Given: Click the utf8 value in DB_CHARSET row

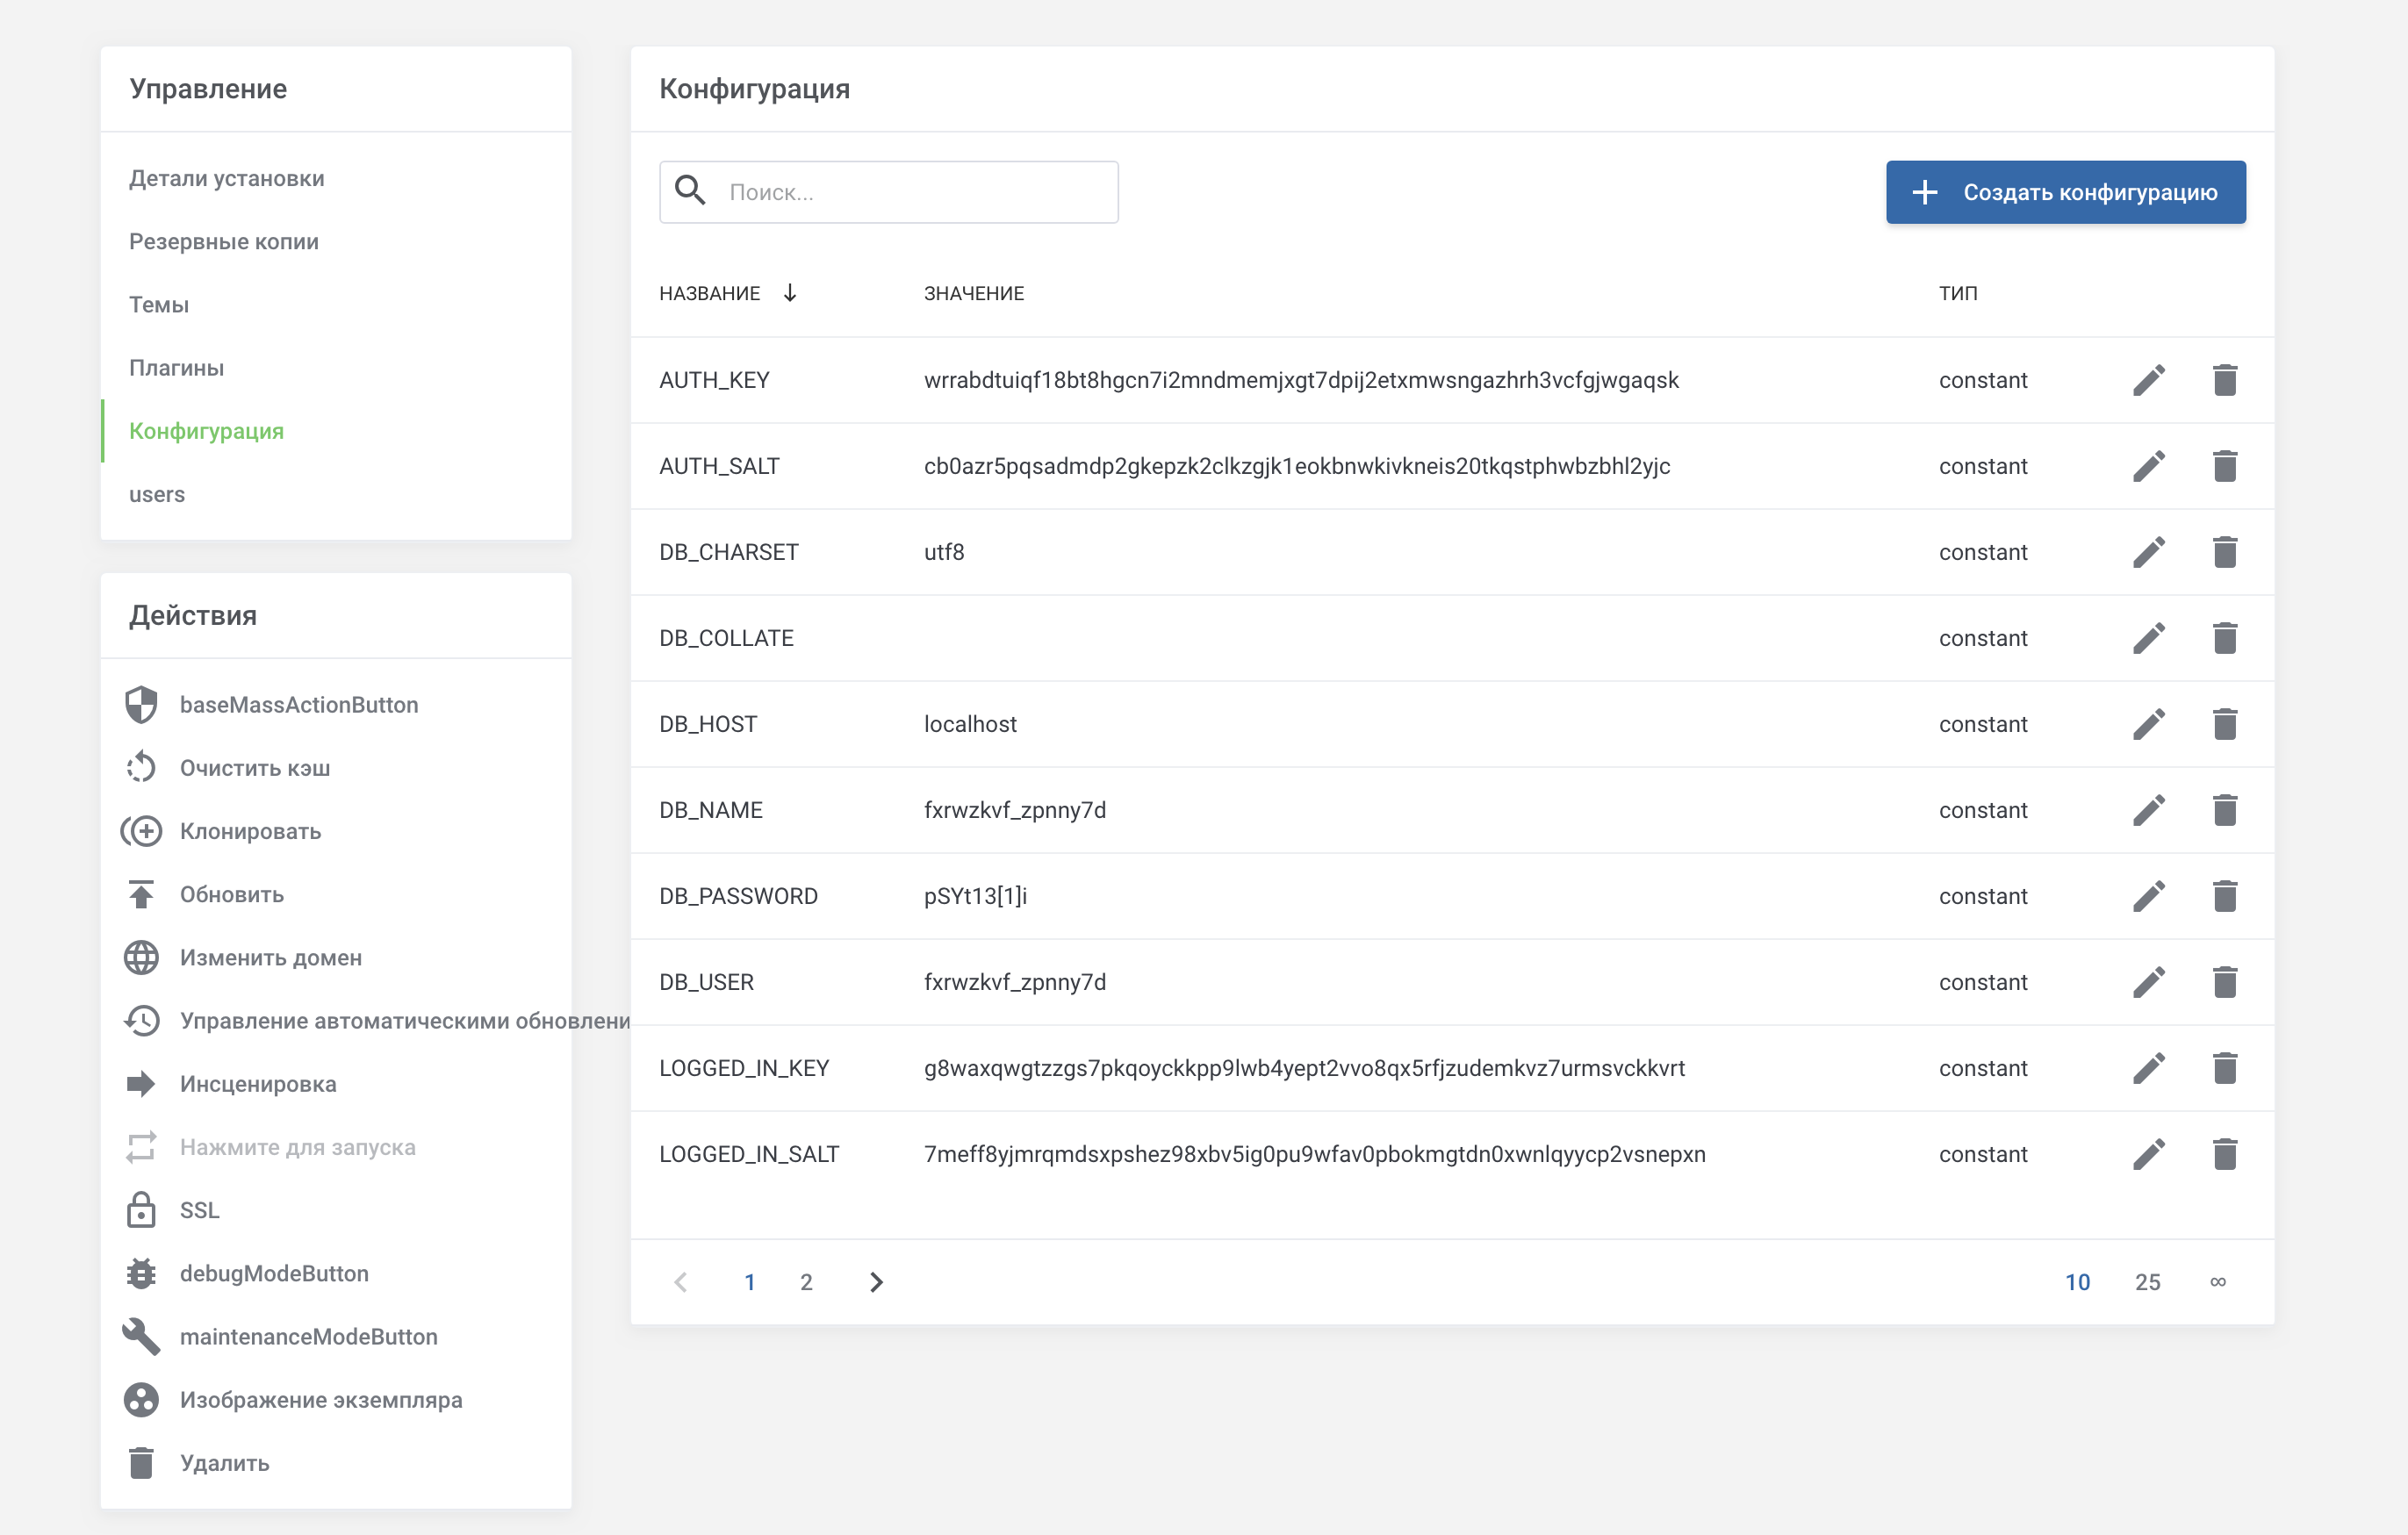Looking at the screenshot, I should coord(944,552).
